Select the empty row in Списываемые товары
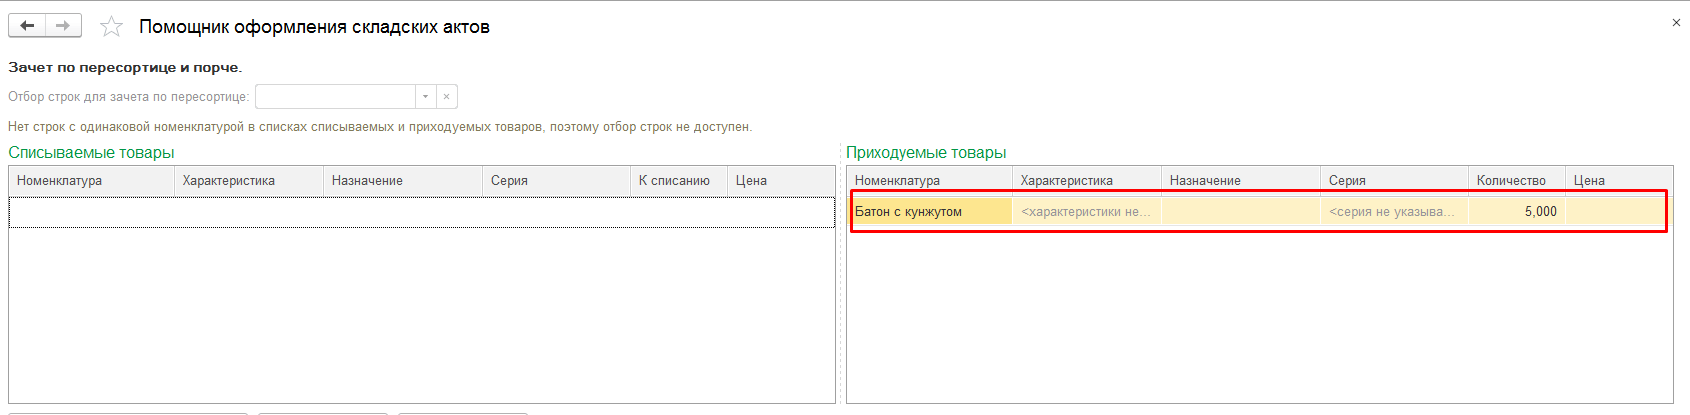This screenshot has width=1690, height=415. point(421,212)
